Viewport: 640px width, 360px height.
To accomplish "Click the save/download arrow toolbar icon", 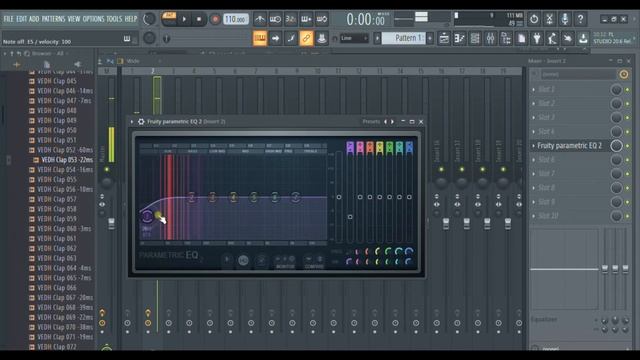I will pyautogui.click(x=584, y=38).
